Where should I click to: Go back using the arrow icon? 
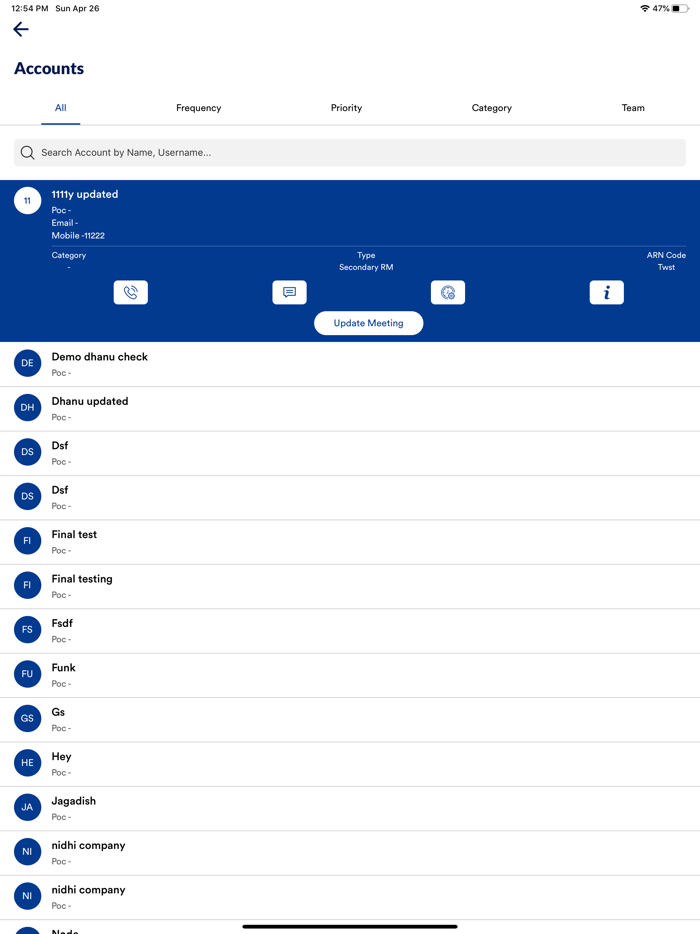pos(21,29)
